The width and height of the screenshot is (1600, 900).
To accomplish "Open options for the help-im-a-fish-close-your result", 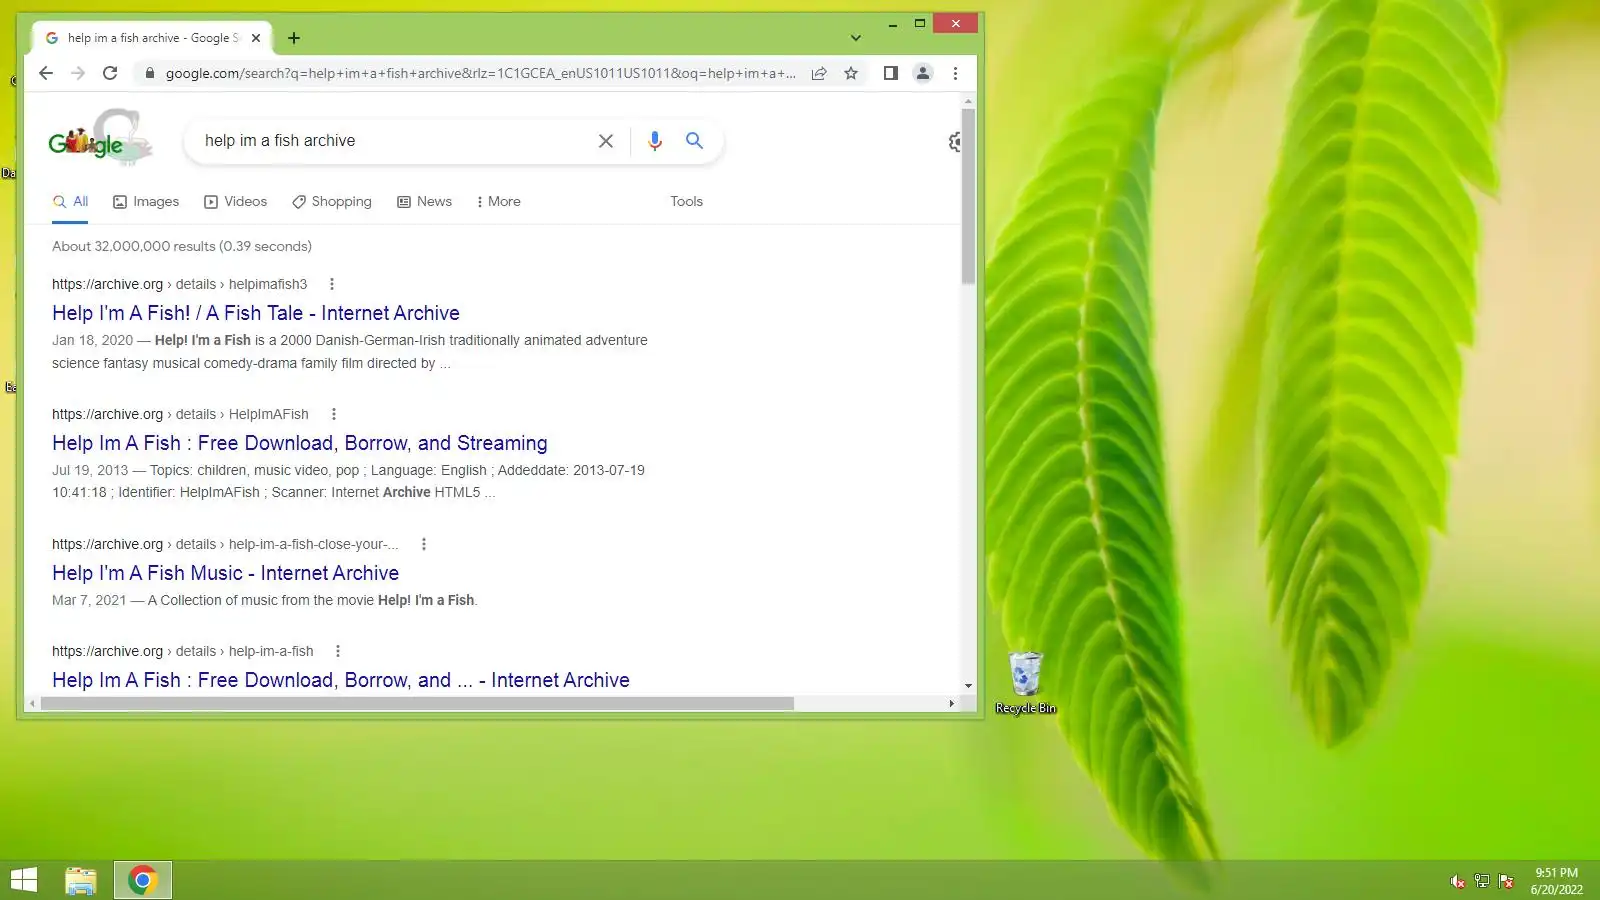I will [x=424, y=544].
